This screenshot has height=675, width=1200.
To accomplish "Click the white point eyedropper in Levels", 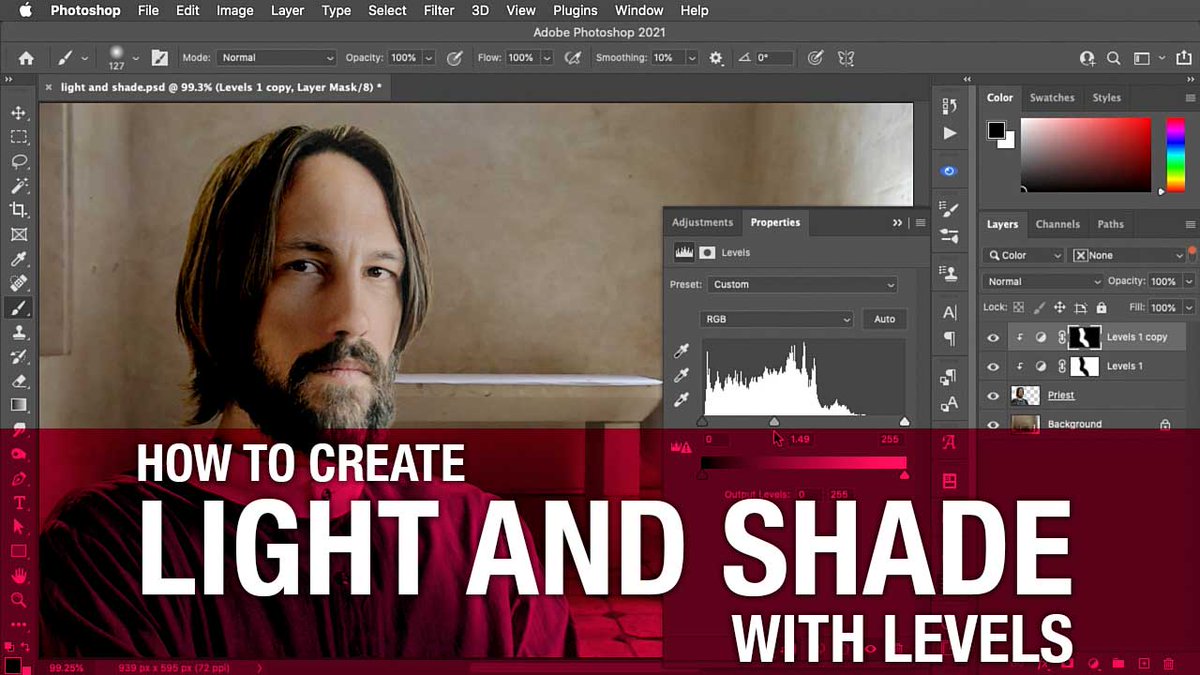I will click(681, 399).
